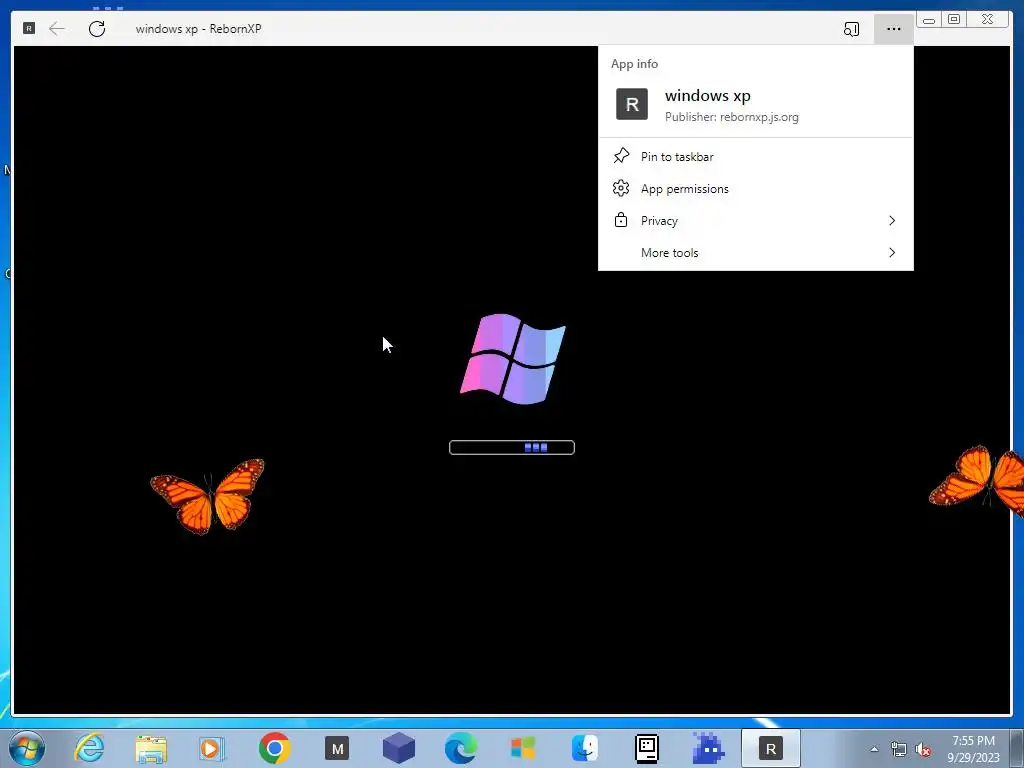This screenshot has height=768, width=1024.
Task: Expand the More tools submenu
Action: [756, 253]
